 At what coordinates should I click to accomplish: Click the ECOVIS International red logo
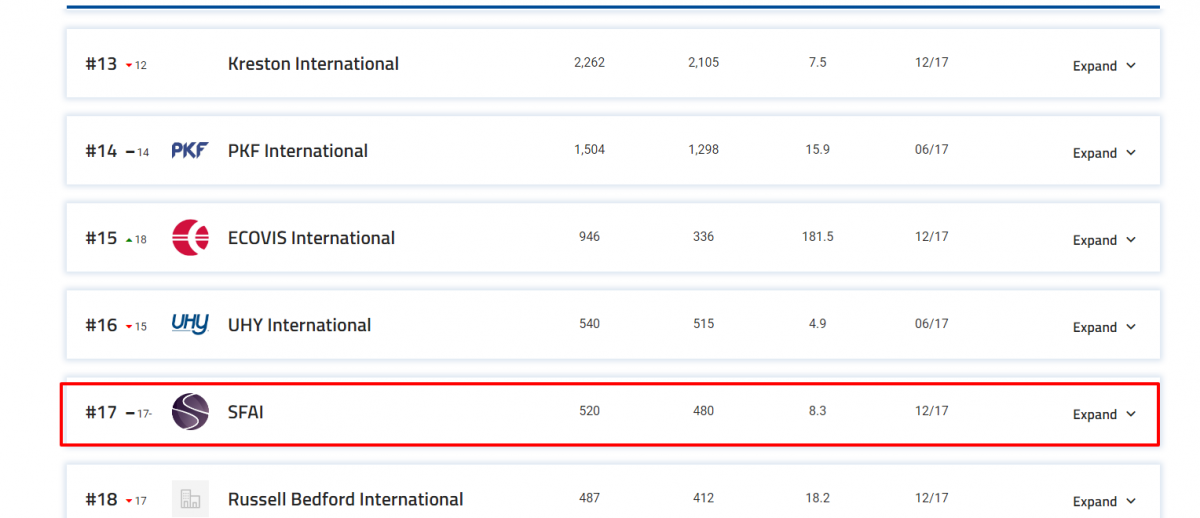[x=190, y=238]
